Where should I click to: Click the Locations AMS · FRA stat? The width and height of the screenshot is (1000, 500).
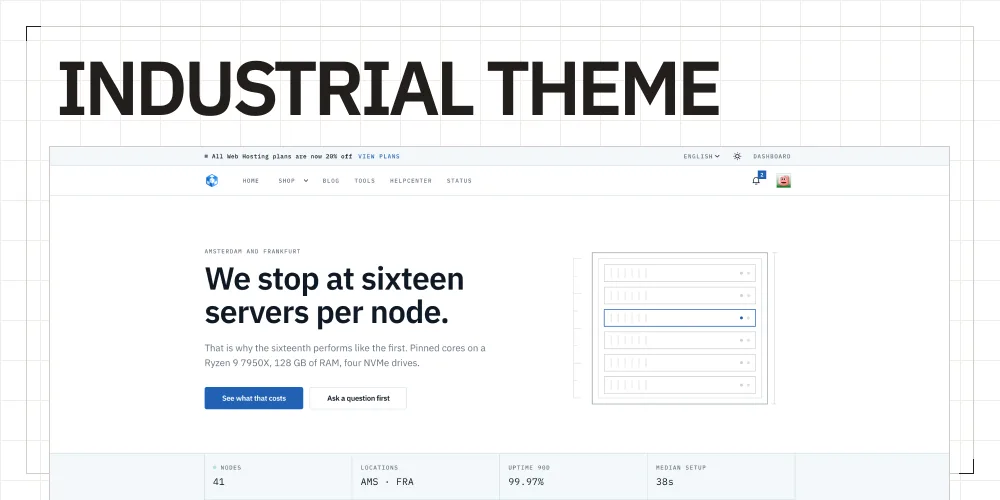(425, 475)
